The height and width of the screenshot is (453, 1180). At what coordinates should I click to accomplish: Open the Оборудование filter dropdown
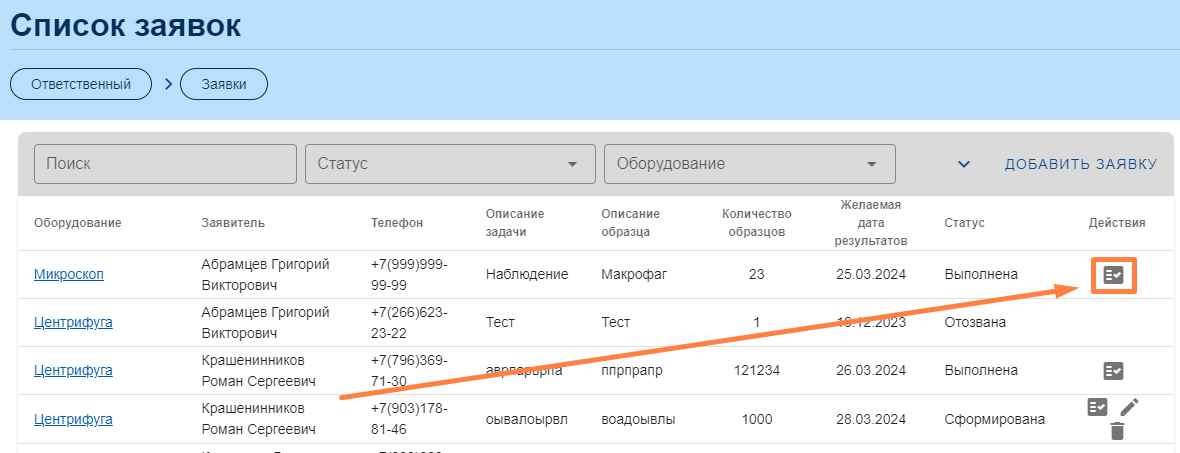(x=749, y=164)
